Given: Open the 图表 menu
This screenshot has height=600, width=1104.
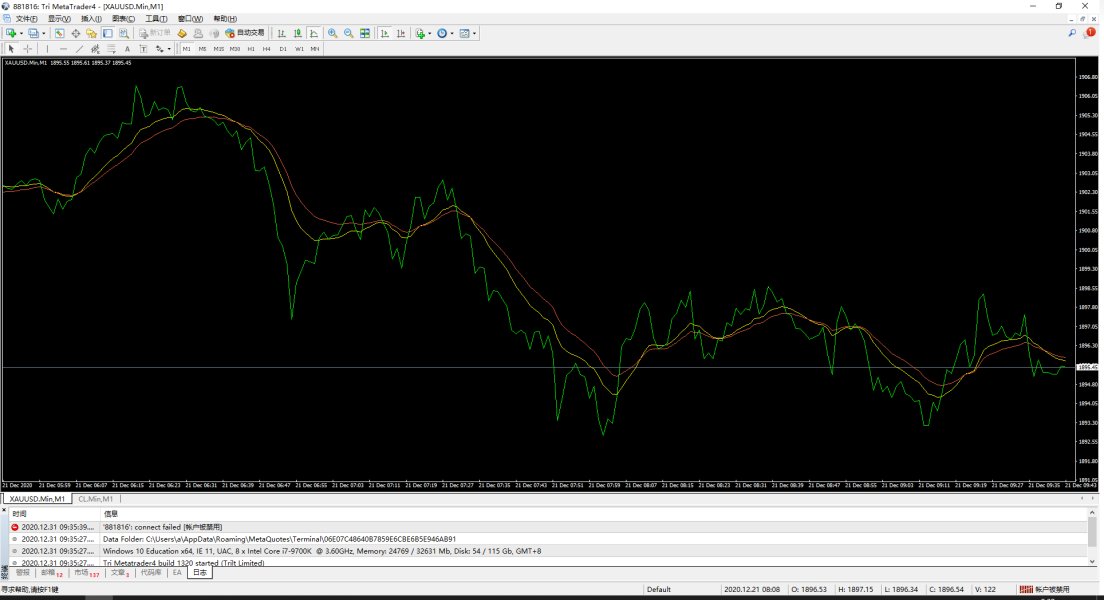Looking at the screenshot, I should tap(122, 19).
